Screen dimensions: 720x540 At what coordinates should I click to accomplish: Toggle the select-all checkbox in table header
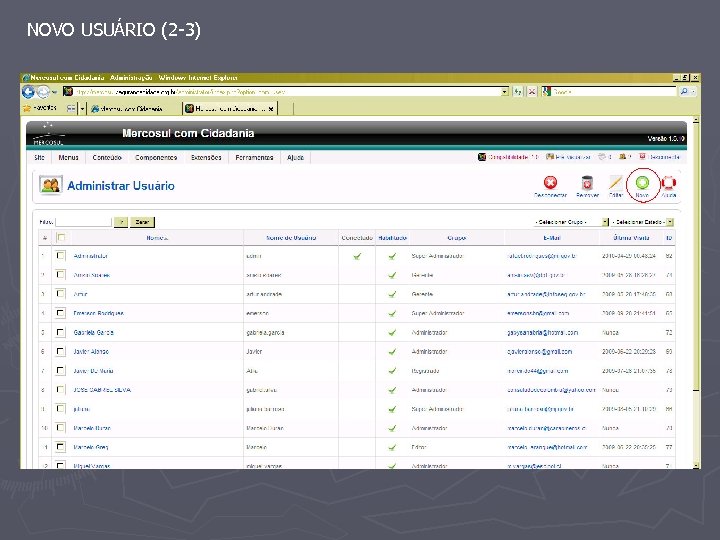pos(61,237)
